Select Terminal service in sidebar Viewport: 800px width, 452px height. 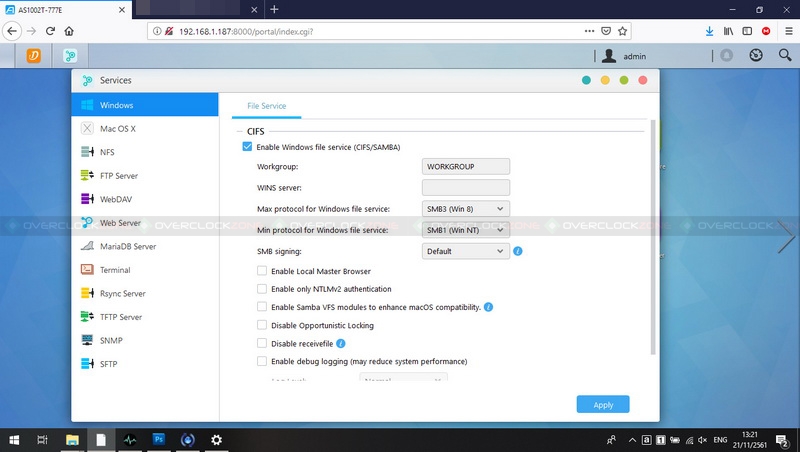click(115, 270)
